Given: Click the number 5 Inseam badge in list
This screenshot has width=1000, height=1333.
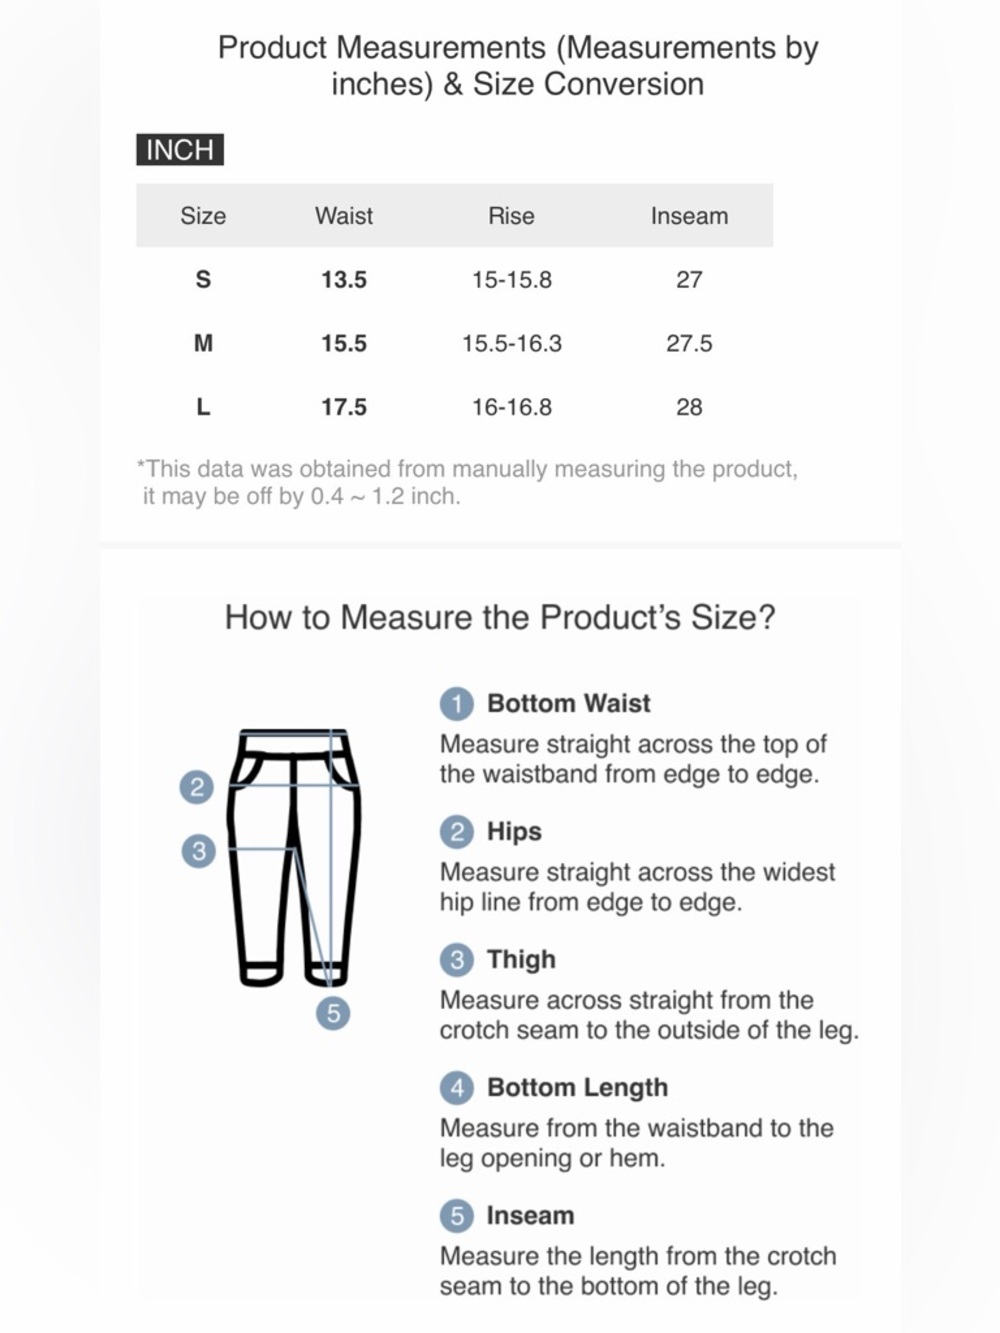Looking at the screenshot, I should click(457, 1216).
